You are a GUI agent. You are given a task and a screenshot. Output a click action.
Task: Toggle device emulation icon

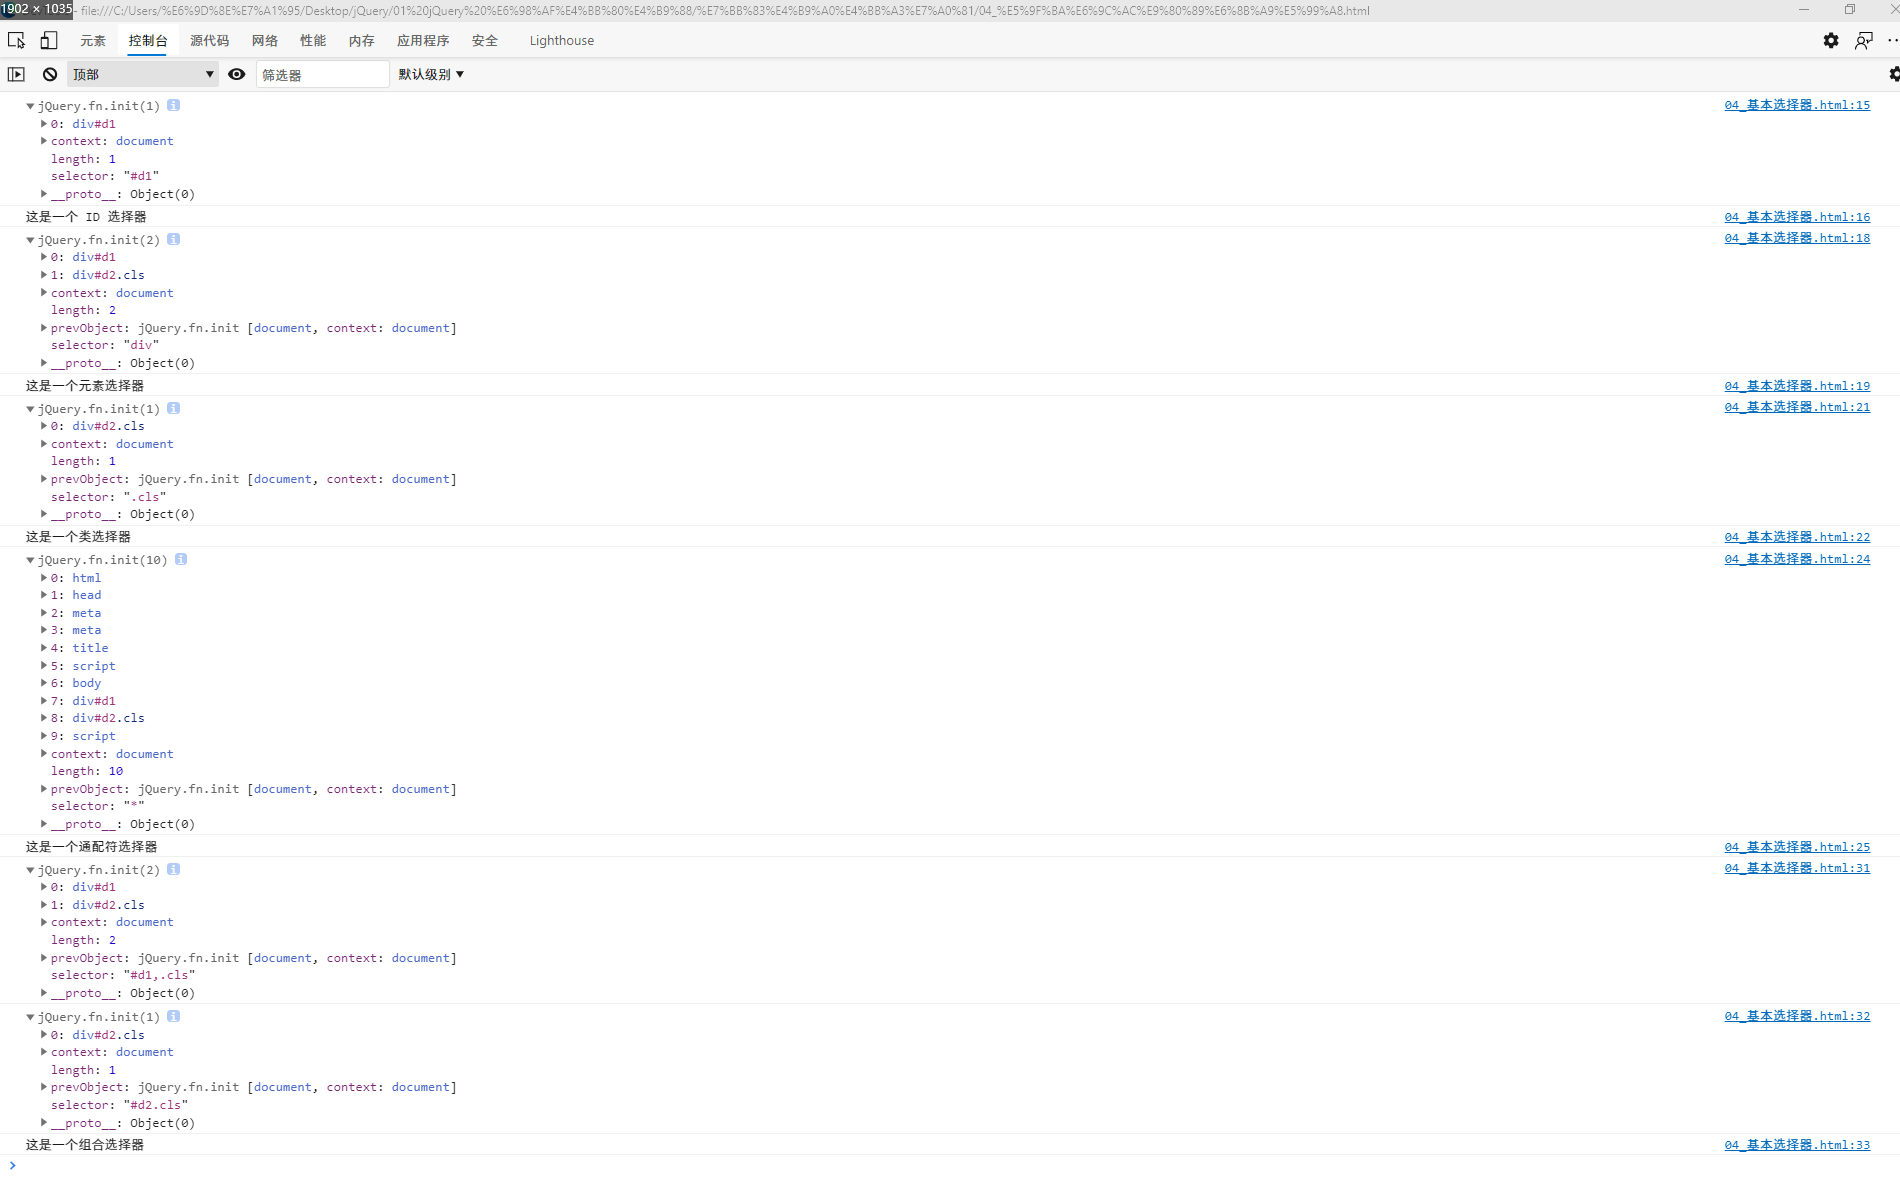(48, 40)
